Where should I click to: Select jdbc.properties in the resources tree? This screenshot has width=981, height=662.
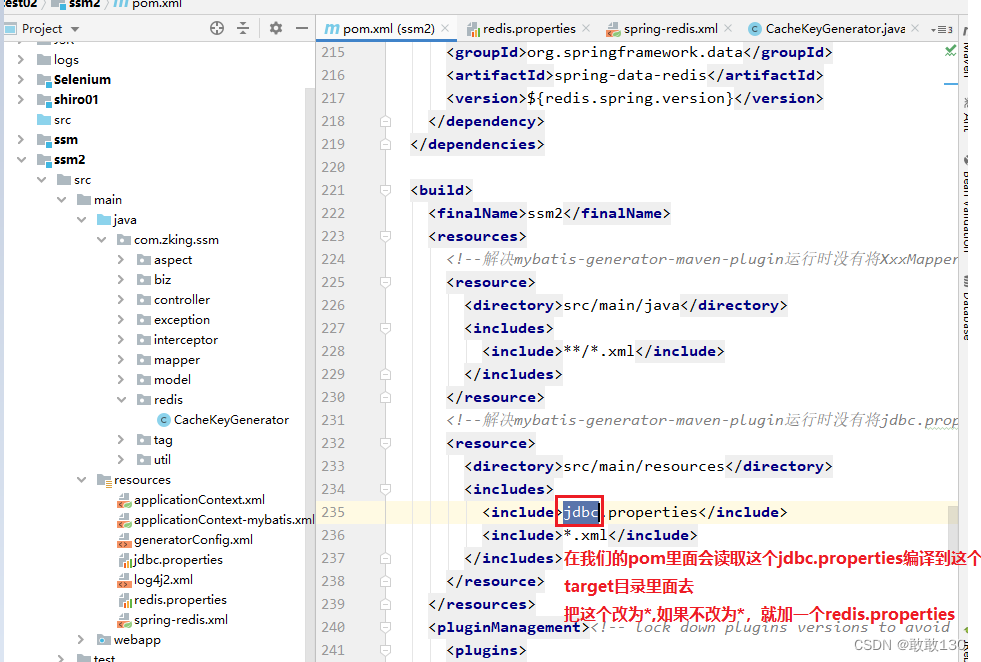(174, 559)
